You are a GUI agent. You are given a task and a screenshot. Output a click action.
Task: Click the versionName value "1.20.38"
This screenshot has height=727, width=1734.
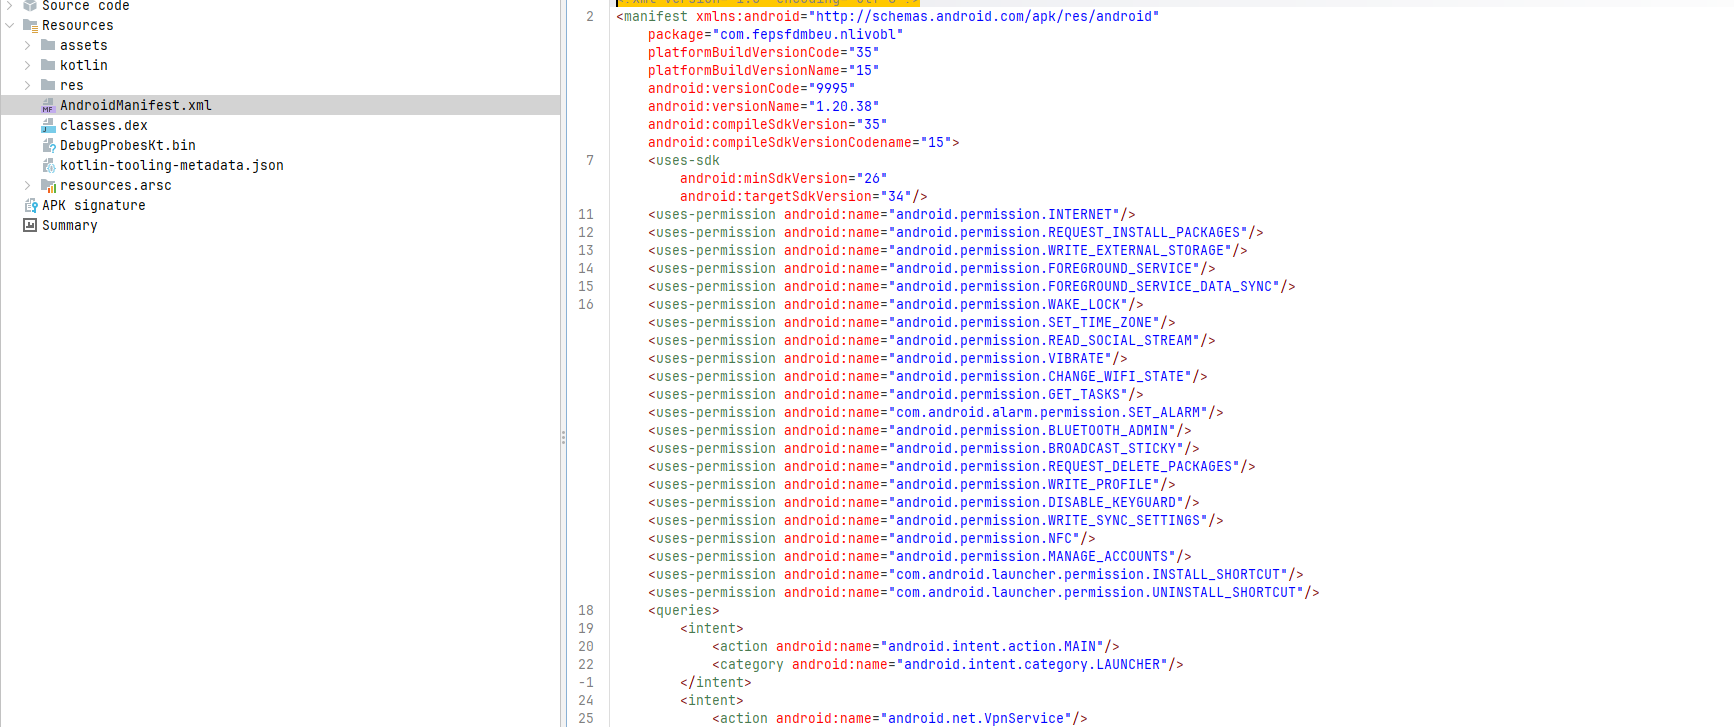(844, 106)
